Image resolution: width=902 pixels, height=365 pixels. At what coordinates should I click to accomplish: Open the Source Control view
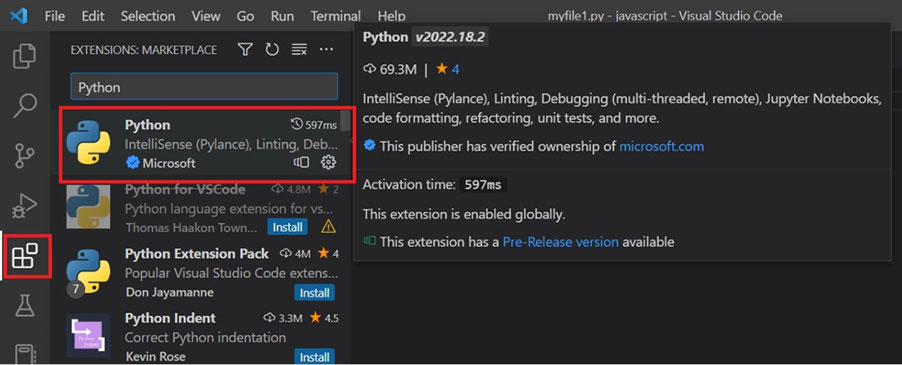(x=25, y=155)
